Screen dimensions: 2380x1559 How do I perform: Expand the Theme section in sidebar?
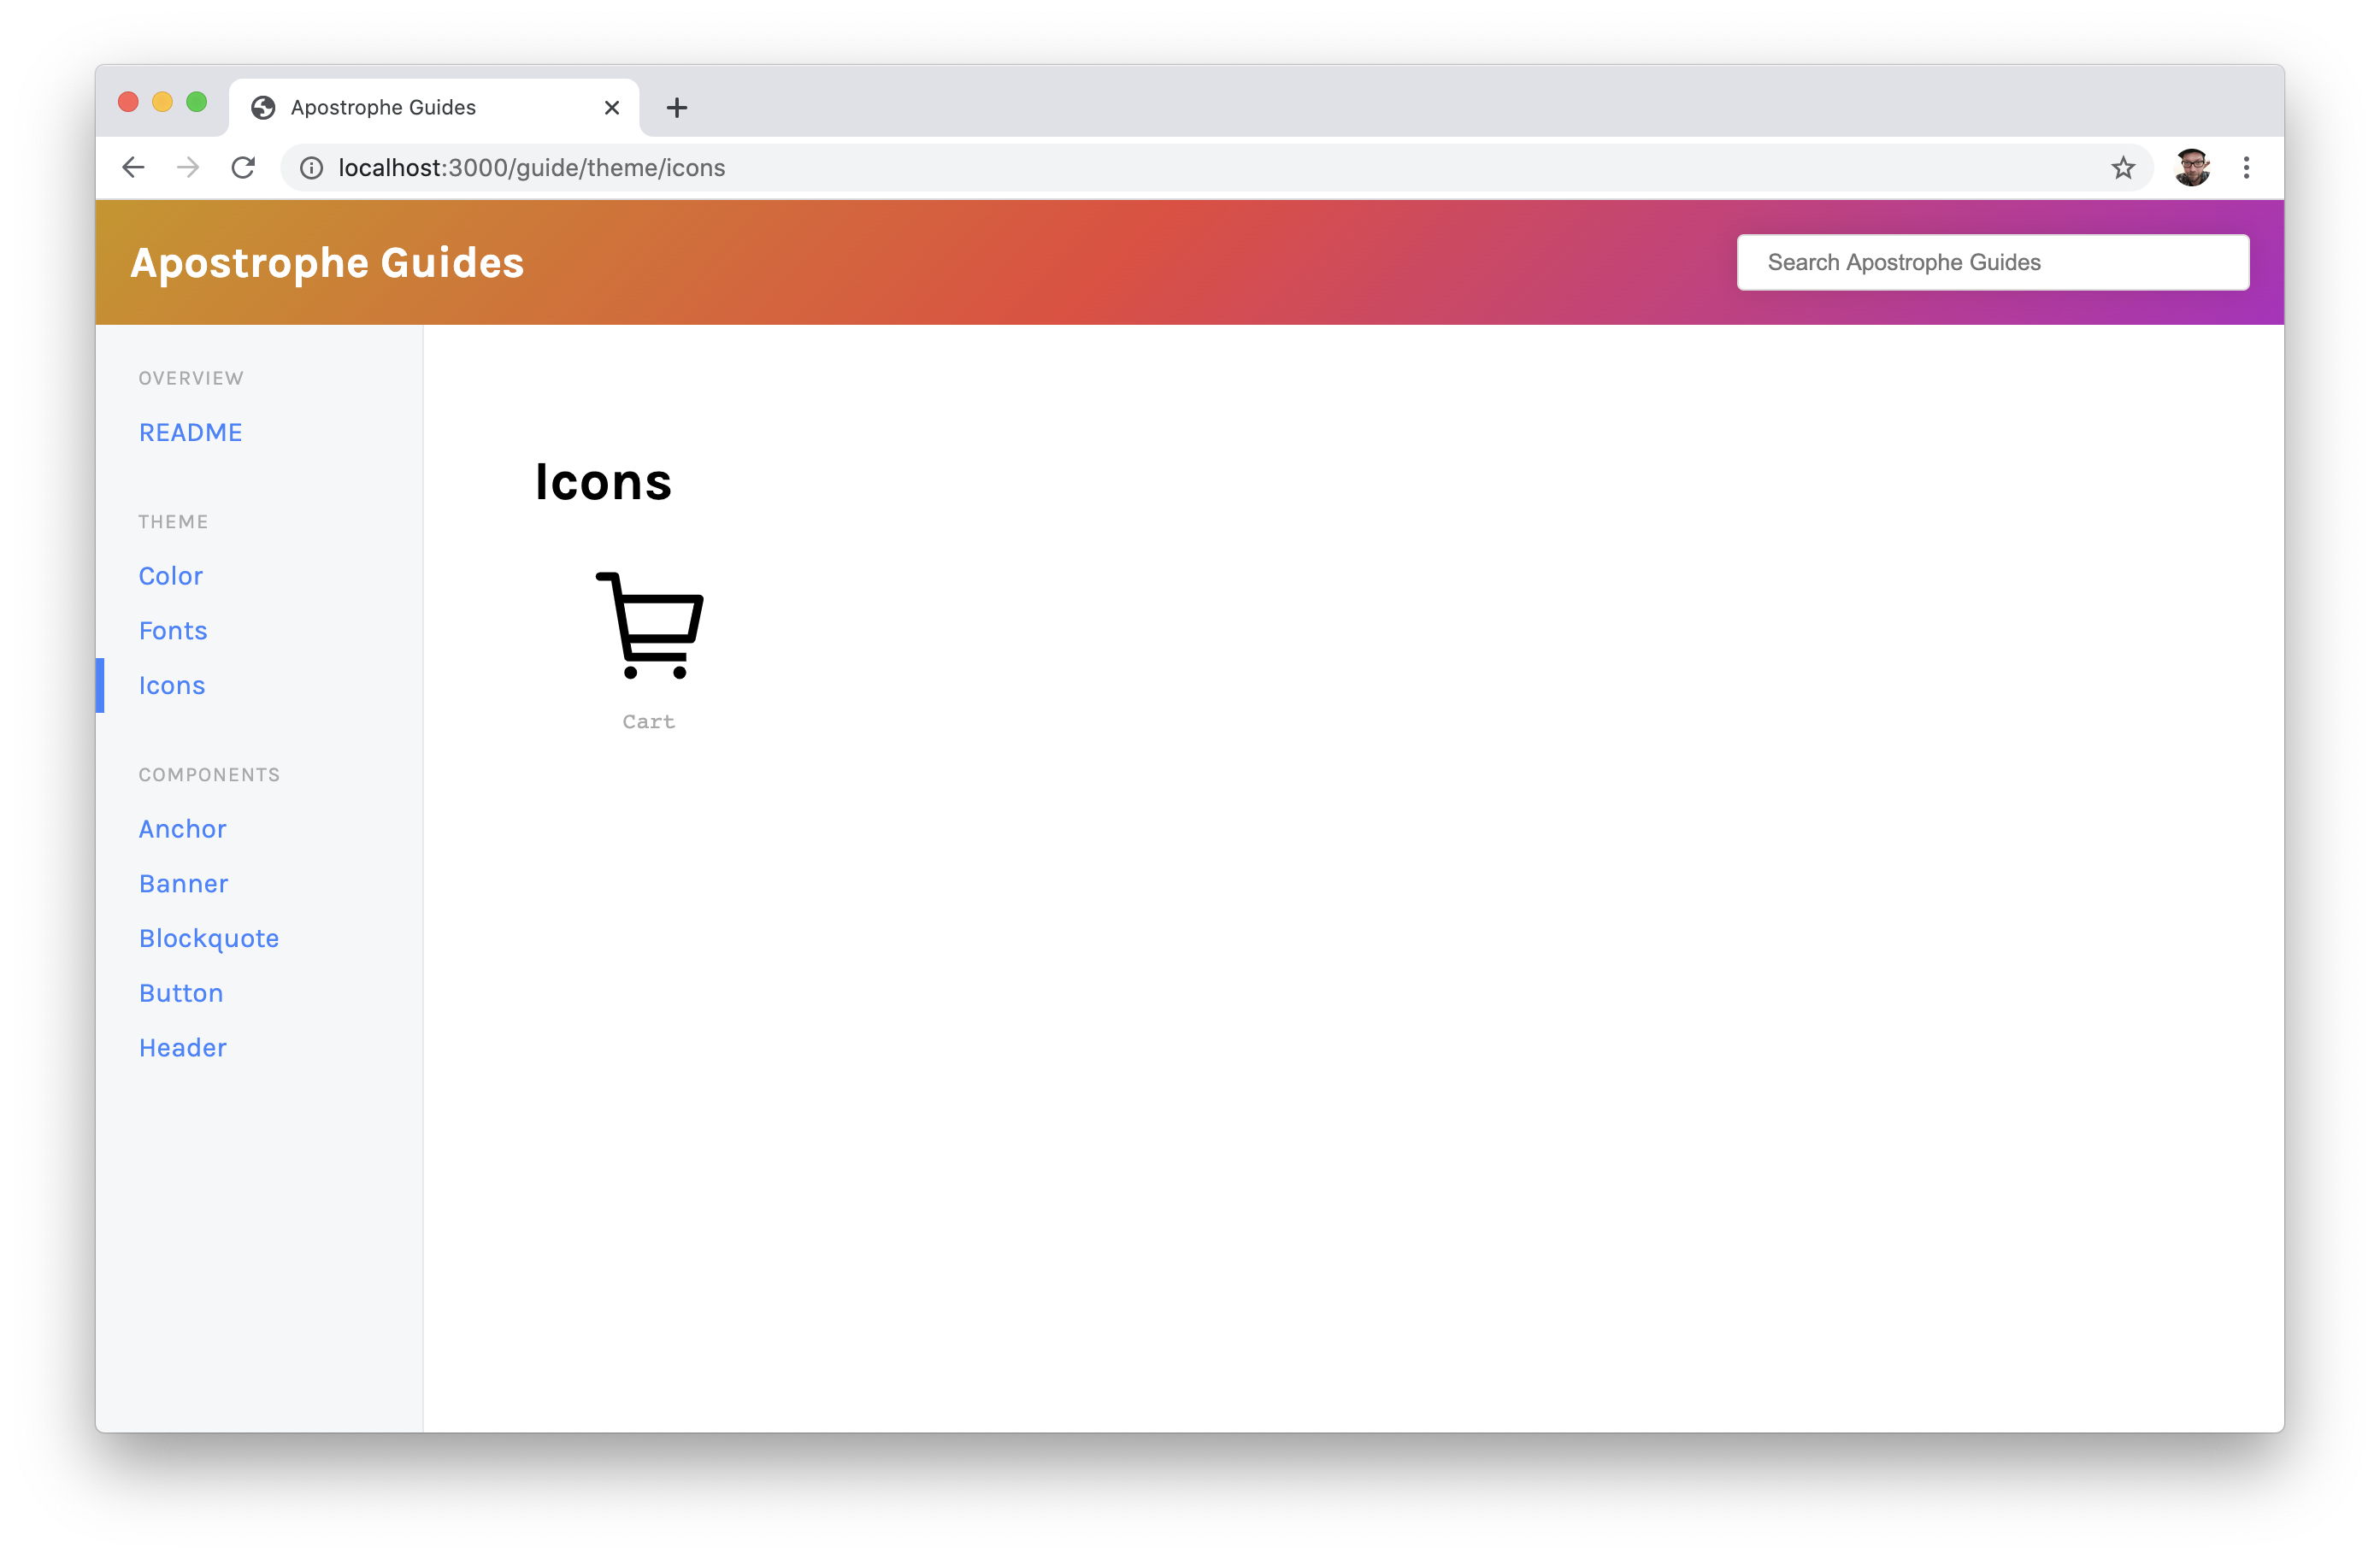pyautogui.click(x=174, y=521)
